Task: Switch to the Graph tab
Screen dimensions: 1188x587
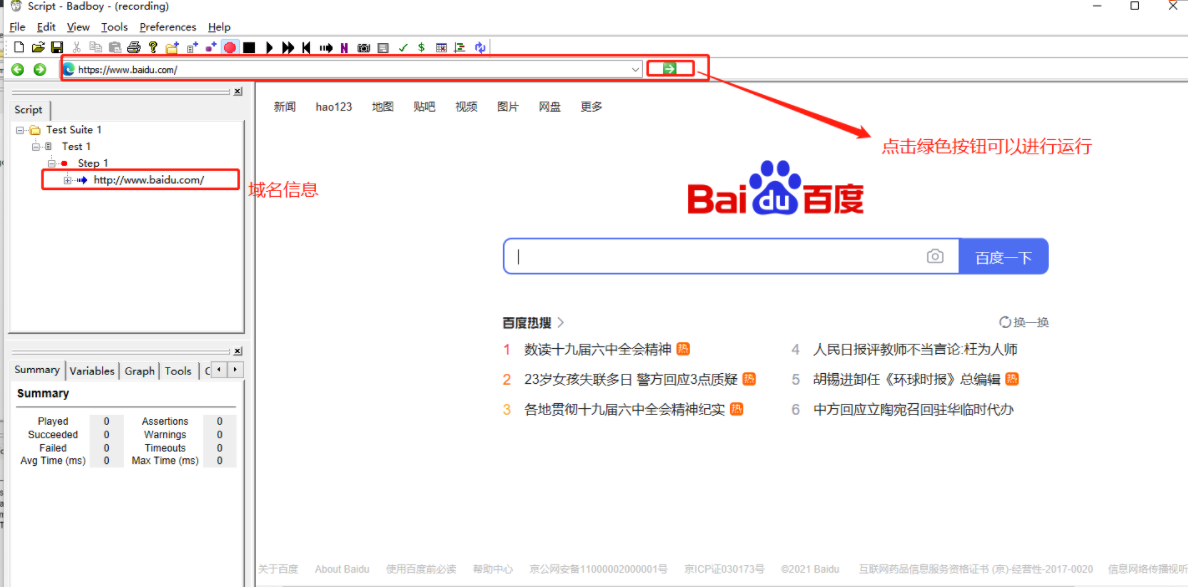Action: pyautogui.click(x=139, y=370)
